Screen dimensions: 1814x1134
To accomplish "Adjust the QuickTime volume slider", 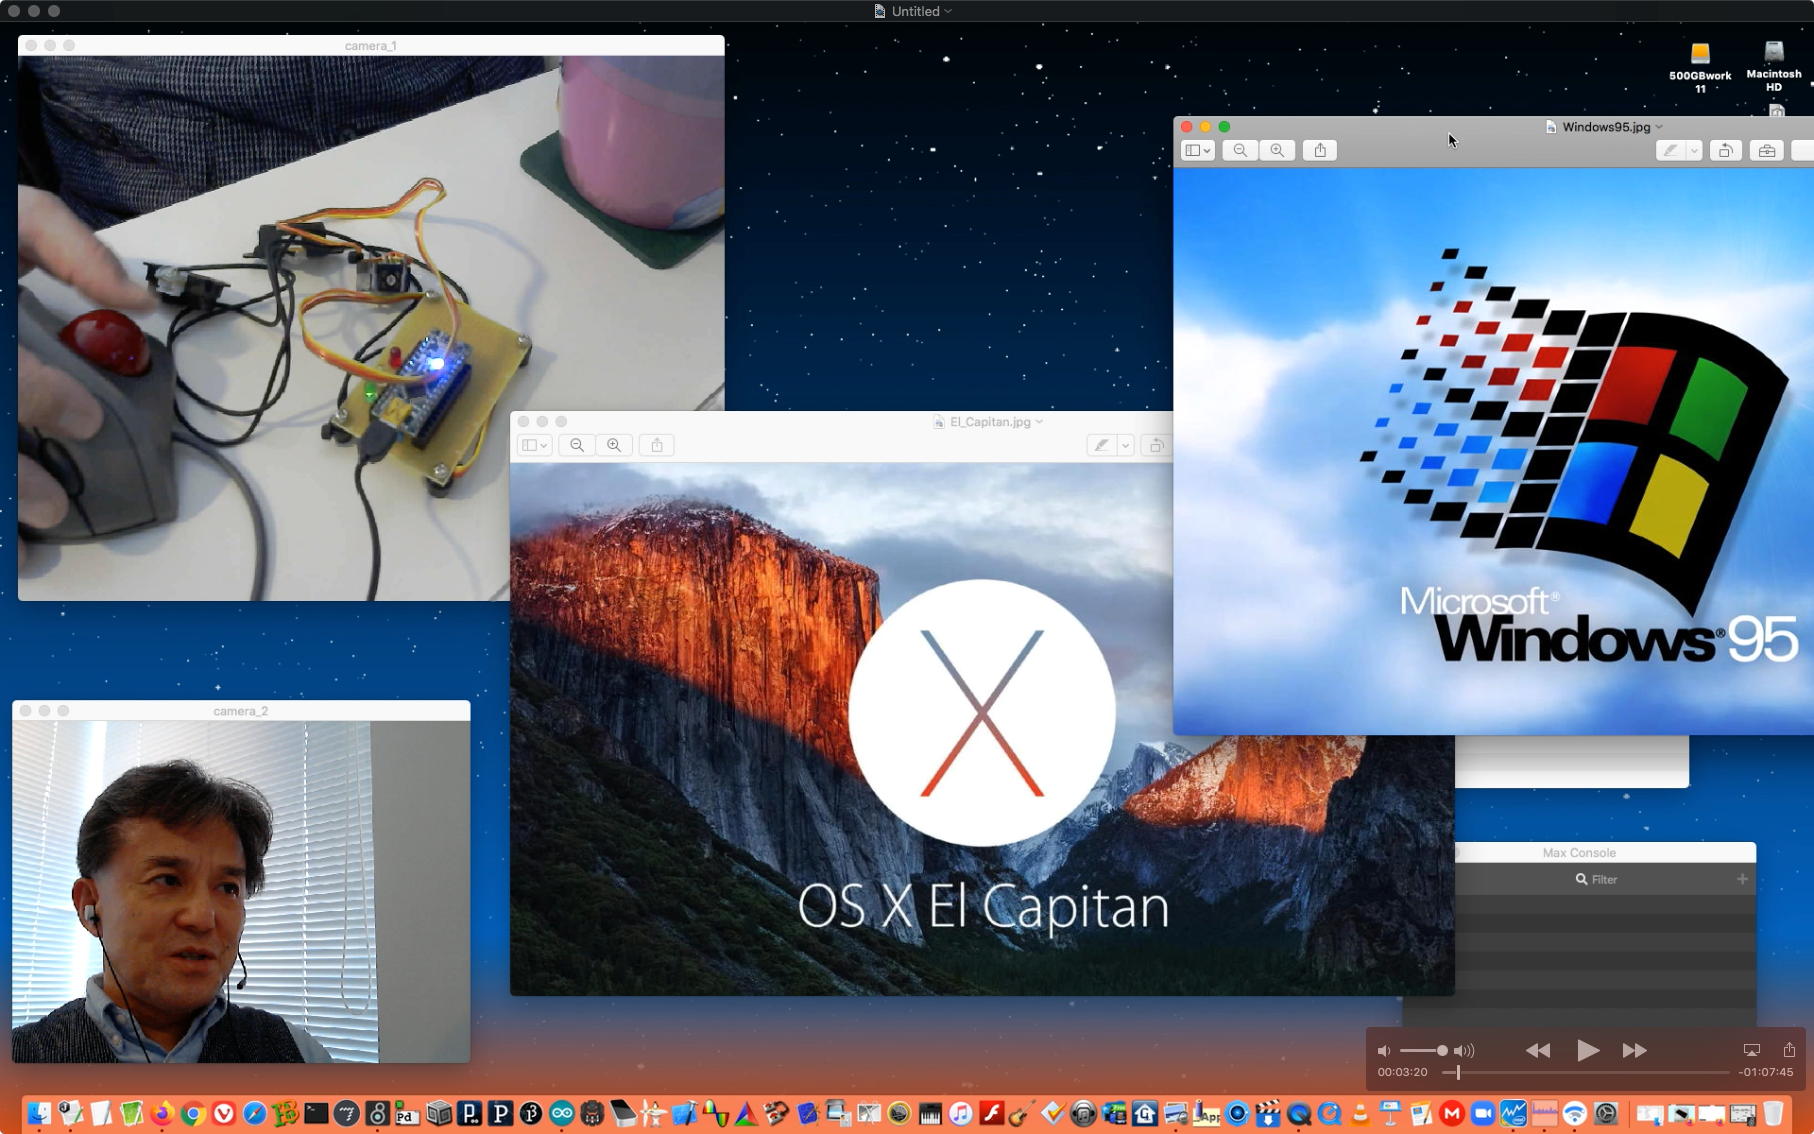I will [x=1423, y=1051].
